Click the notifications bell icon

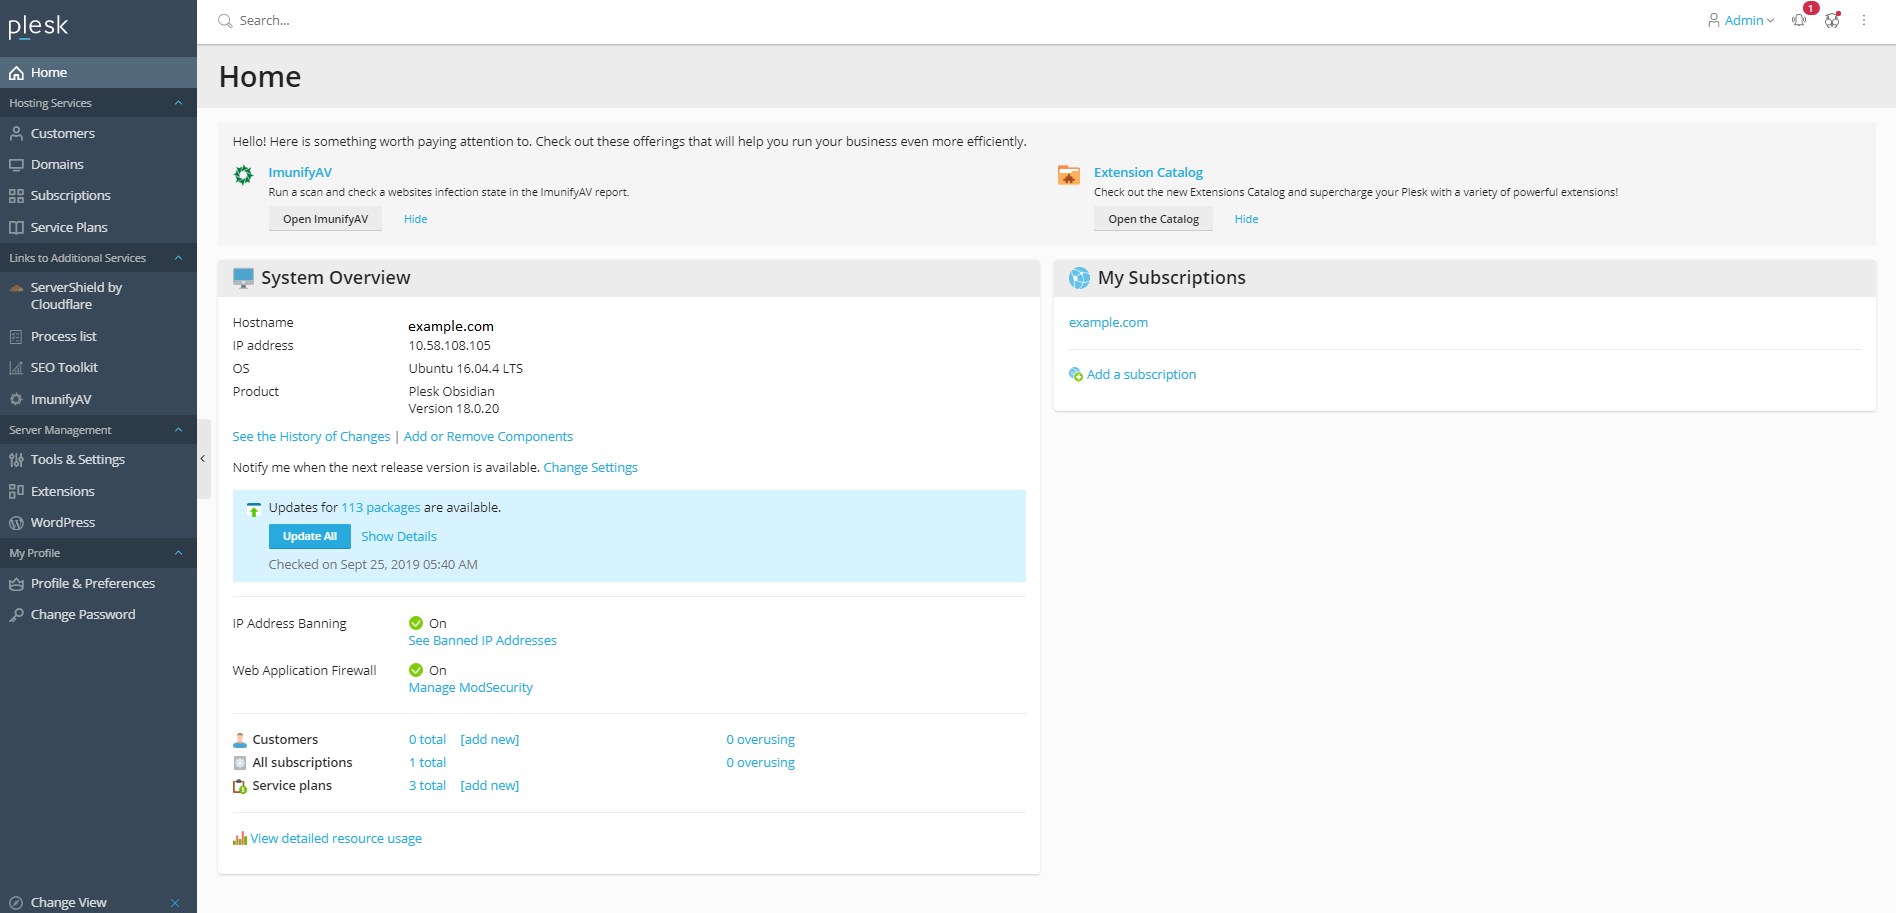(x=1799, y=20)
